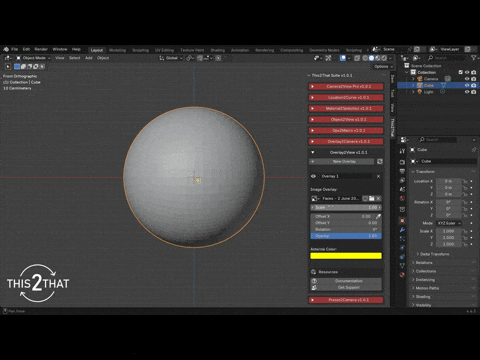Toggle Camera visibility eye in outliner

click(x=467, y=79)
